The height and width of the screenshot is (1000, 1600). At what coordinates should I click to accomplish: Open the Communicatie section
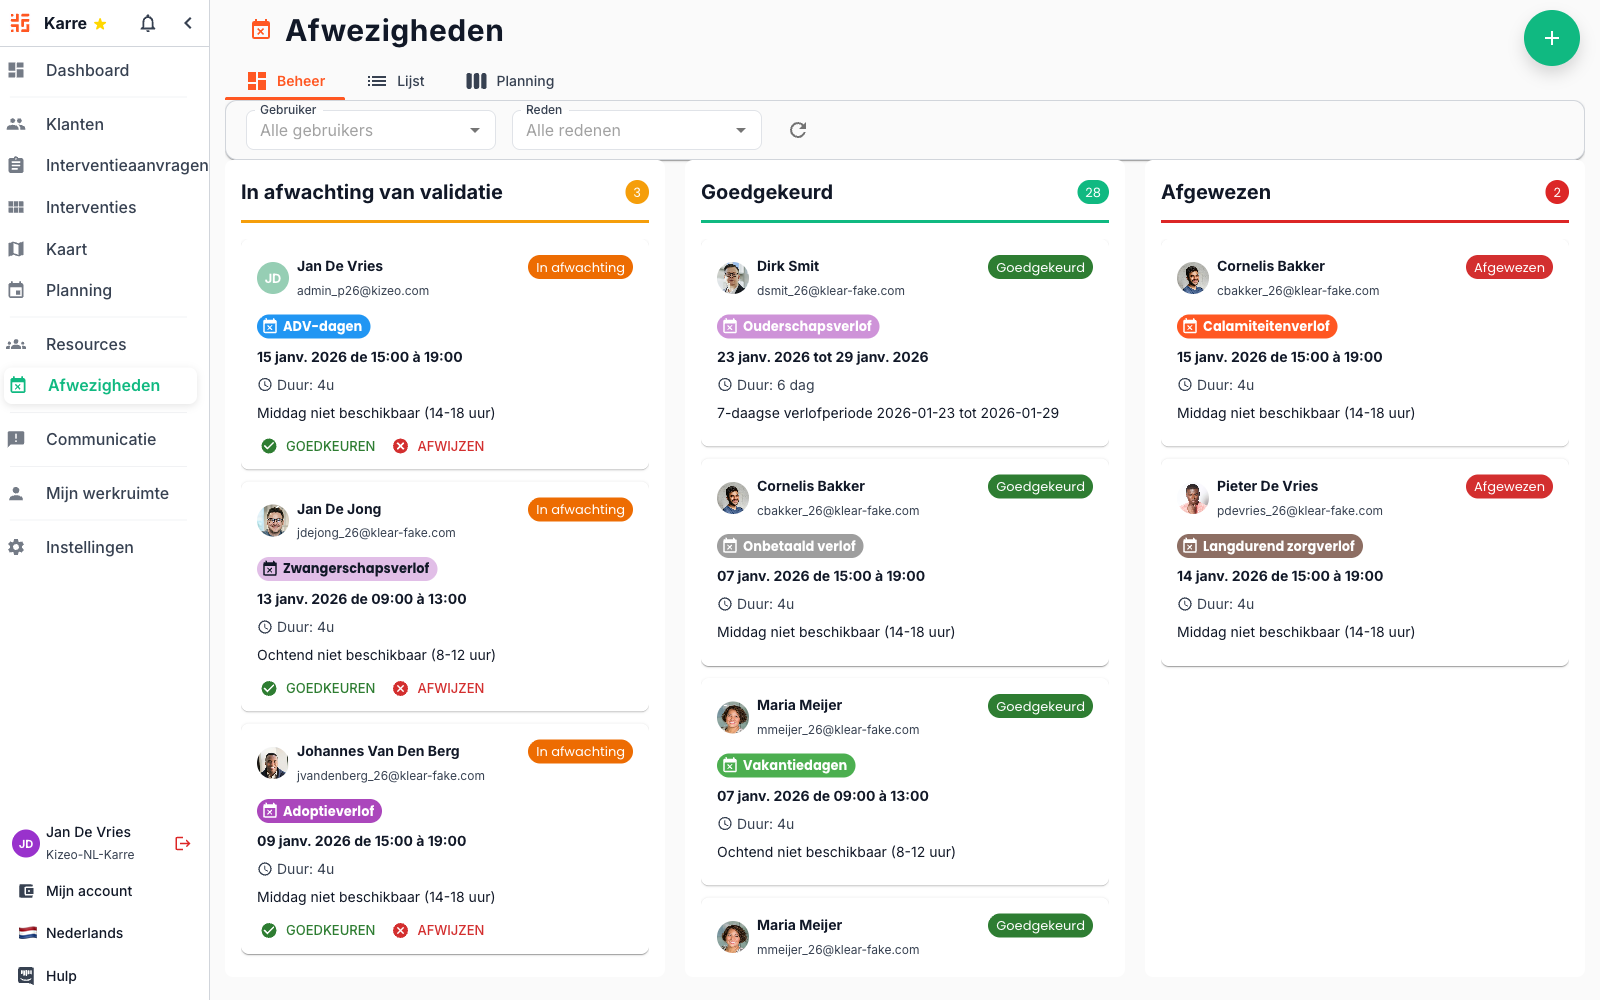[100, 439]
